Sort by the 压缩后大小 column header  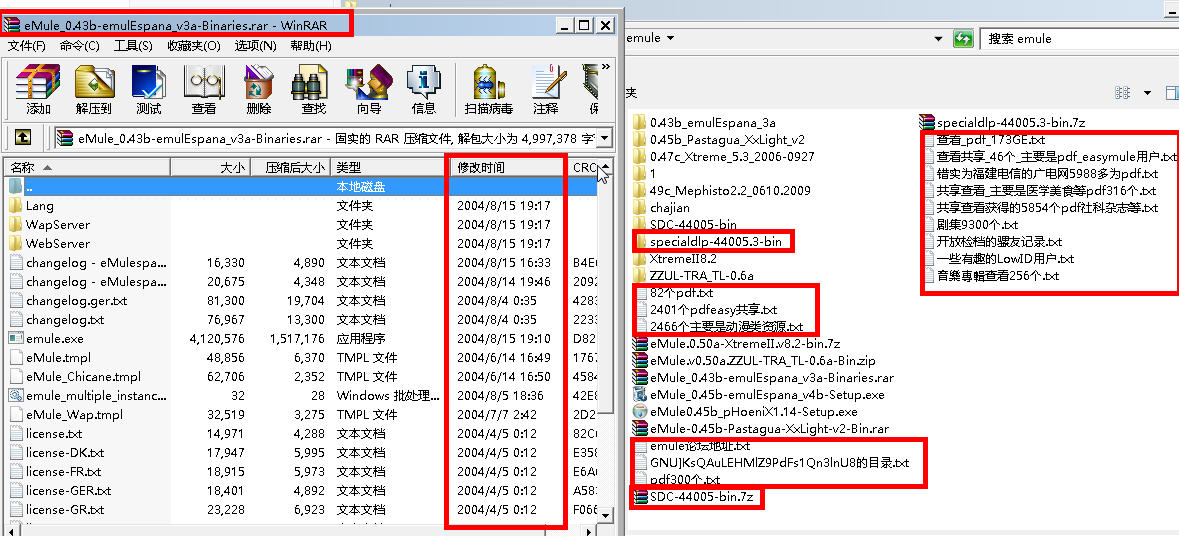click(x=290, y=167)
